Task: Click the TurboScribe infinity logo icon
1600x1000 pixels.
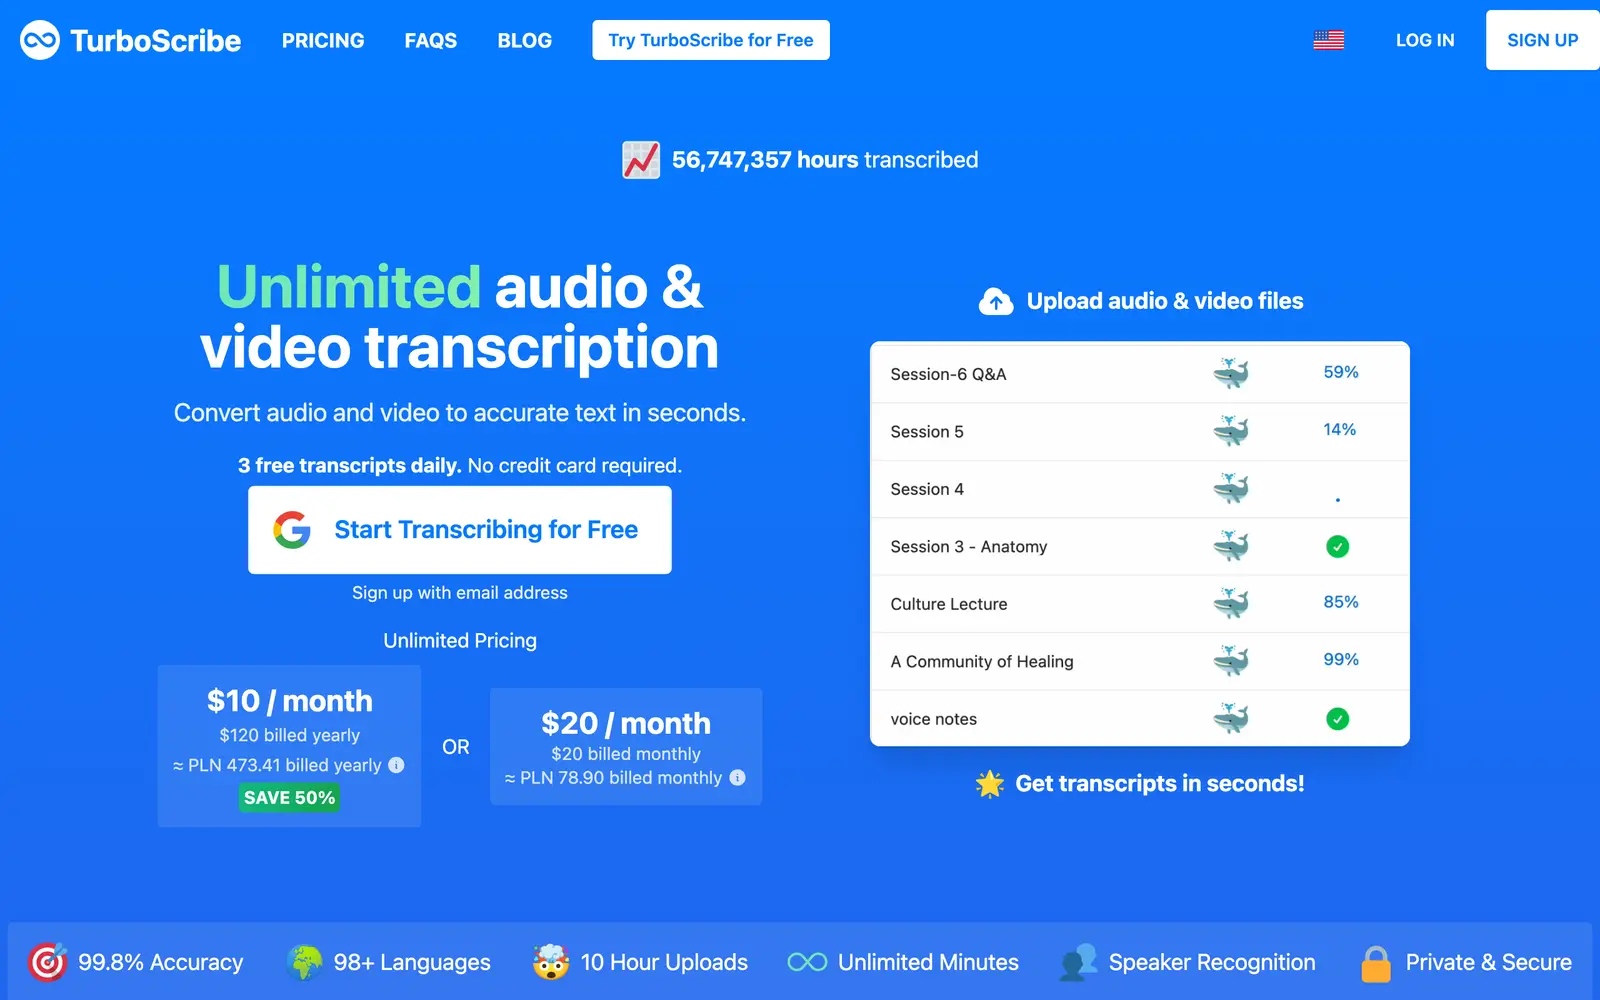Action: click(x=40, y=40)
